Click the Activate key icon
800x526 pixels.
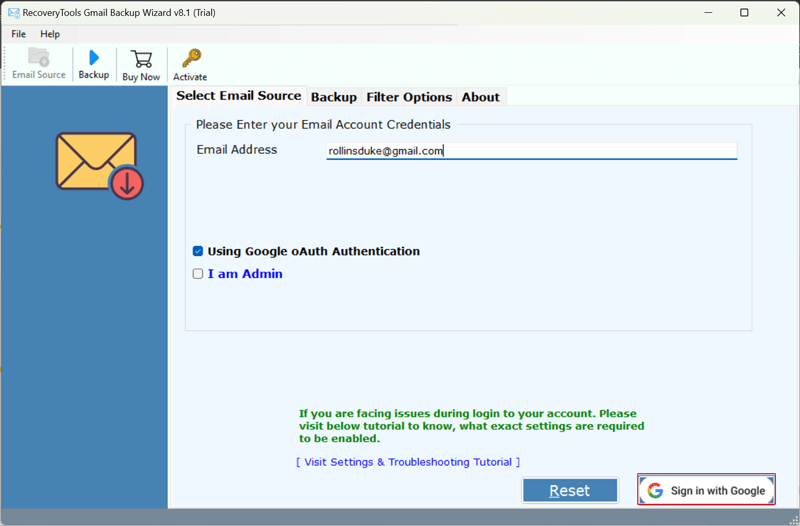[190, 65]
